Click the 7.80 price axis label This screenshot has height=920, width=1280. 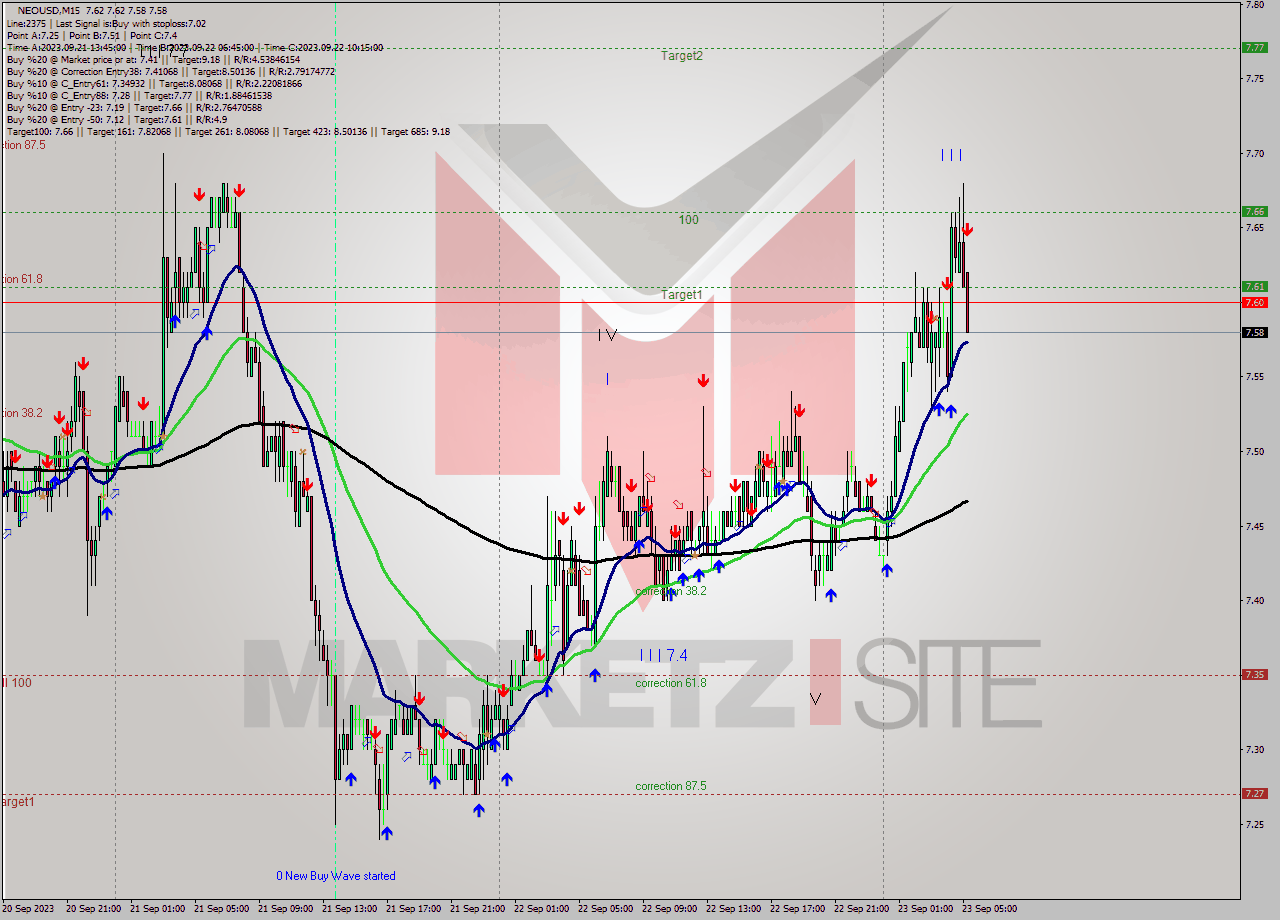coord(1254,5)
